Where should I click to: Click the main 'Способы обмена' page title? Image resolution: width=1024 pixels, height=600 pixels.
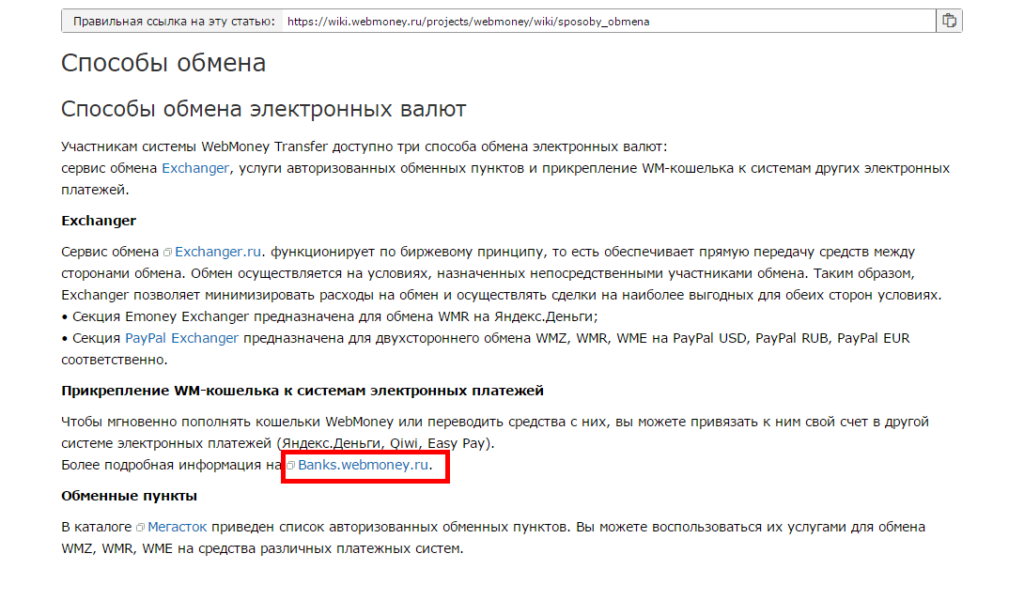click(163, 63)
